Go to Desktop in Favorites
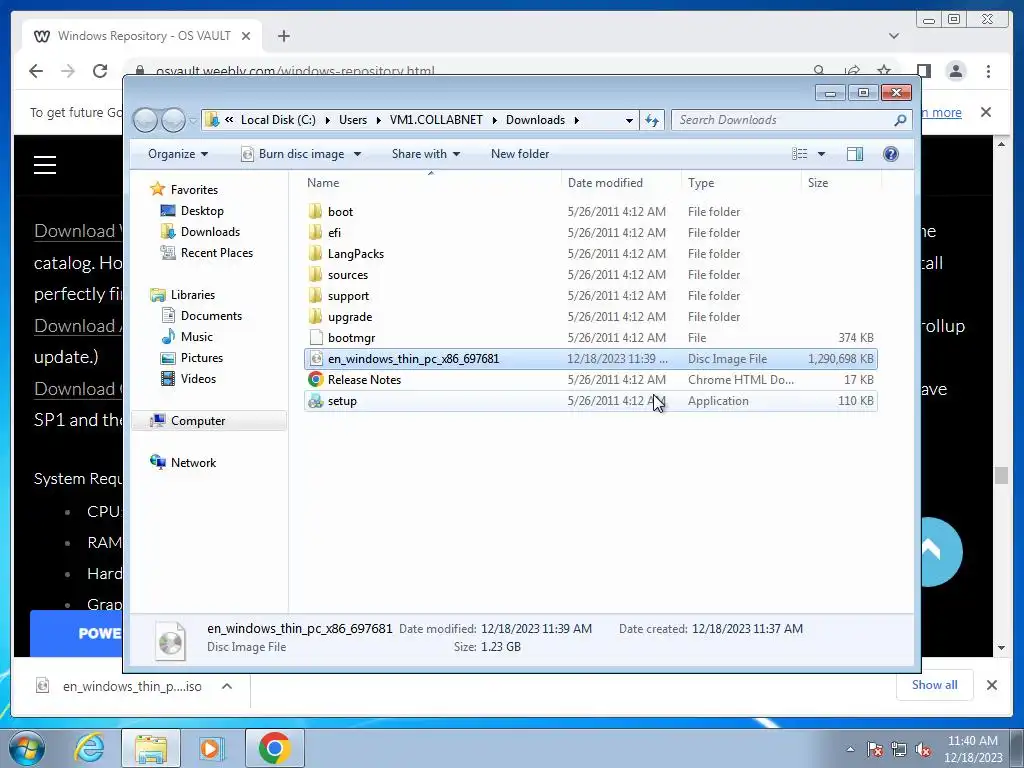The height and width of the screenshot is (768, 1024). 202,211
